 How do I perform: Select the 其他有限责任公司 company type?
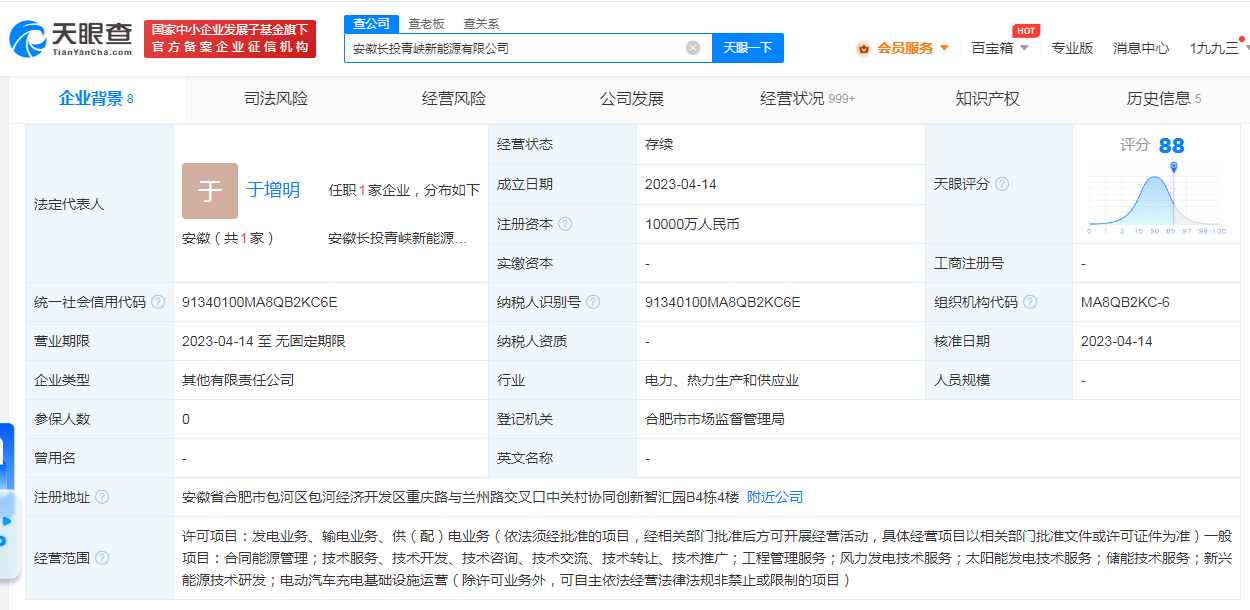[238, 380]
